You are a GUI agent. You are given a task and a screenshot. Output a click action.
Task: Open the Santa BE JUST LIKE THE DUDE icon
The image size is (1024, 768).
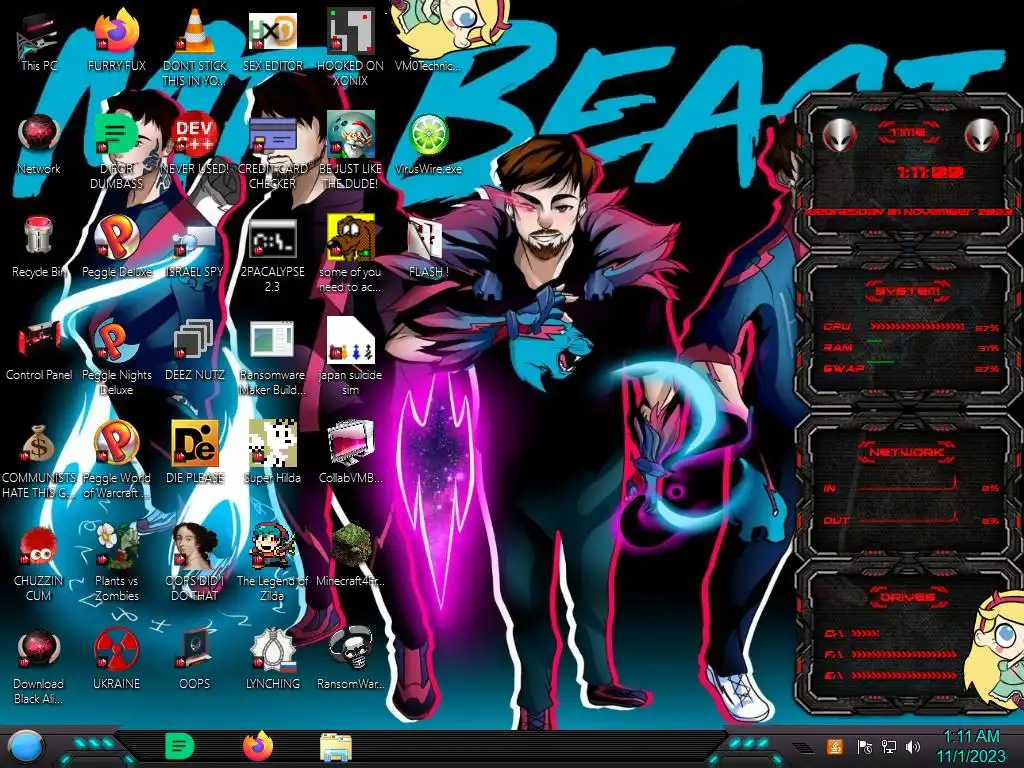tap(350, 135)
